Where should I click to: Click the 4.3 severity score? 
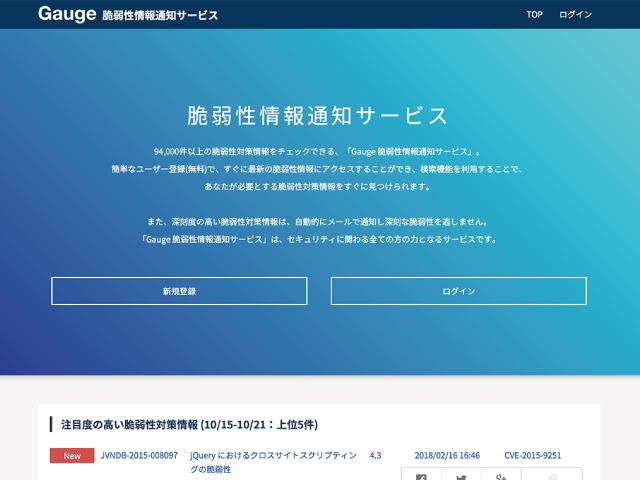(x=375, y=455)
